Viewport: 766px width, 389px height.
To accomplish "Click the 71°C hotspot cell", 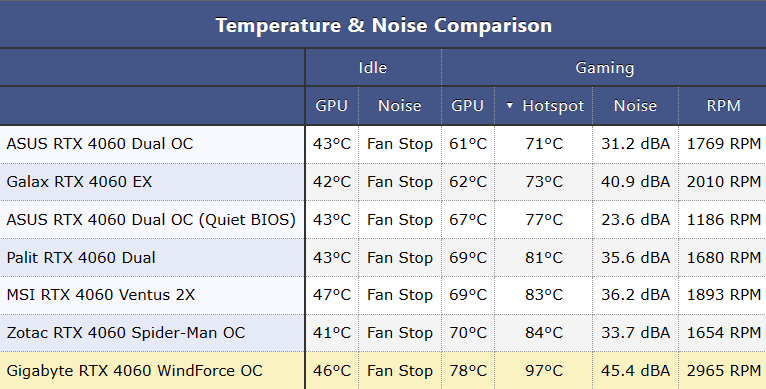I will tap(544, 144).
